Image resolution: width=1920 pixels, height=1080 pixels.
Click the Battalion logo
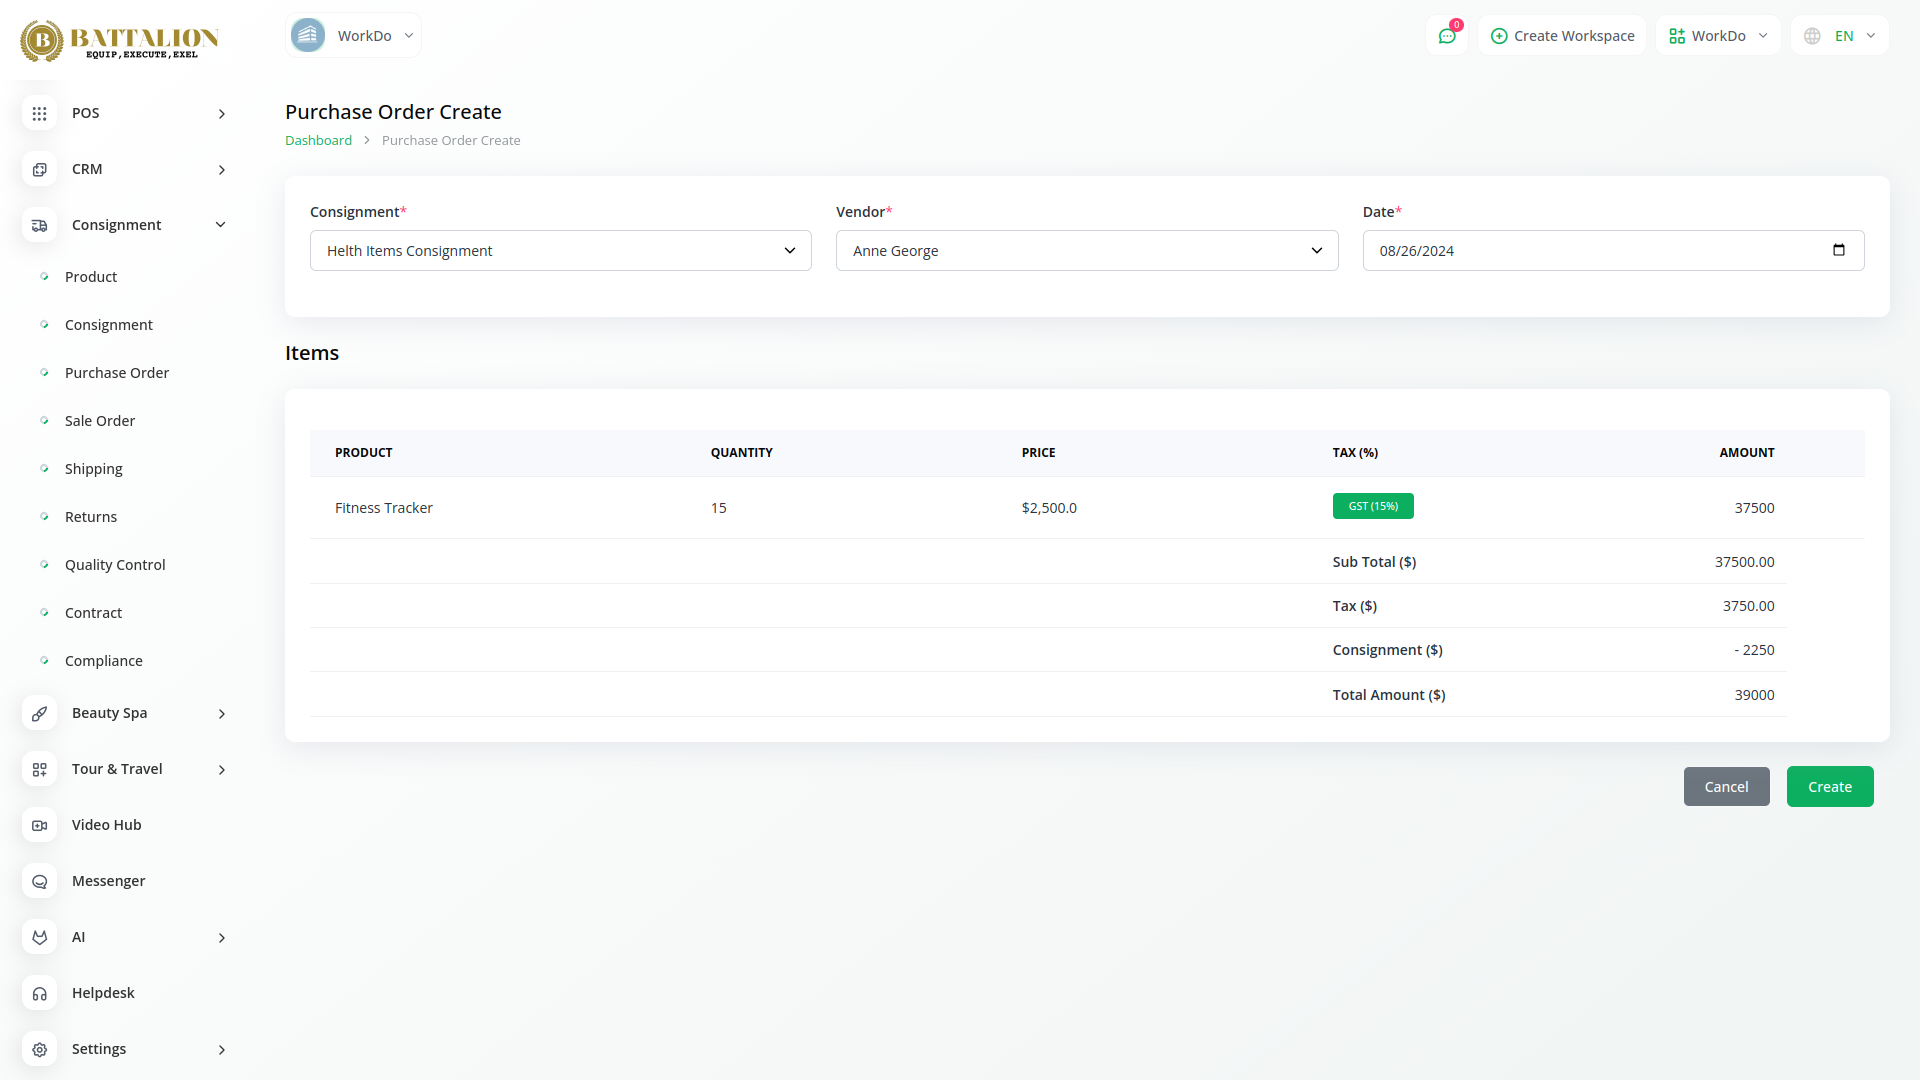(120, 40)
